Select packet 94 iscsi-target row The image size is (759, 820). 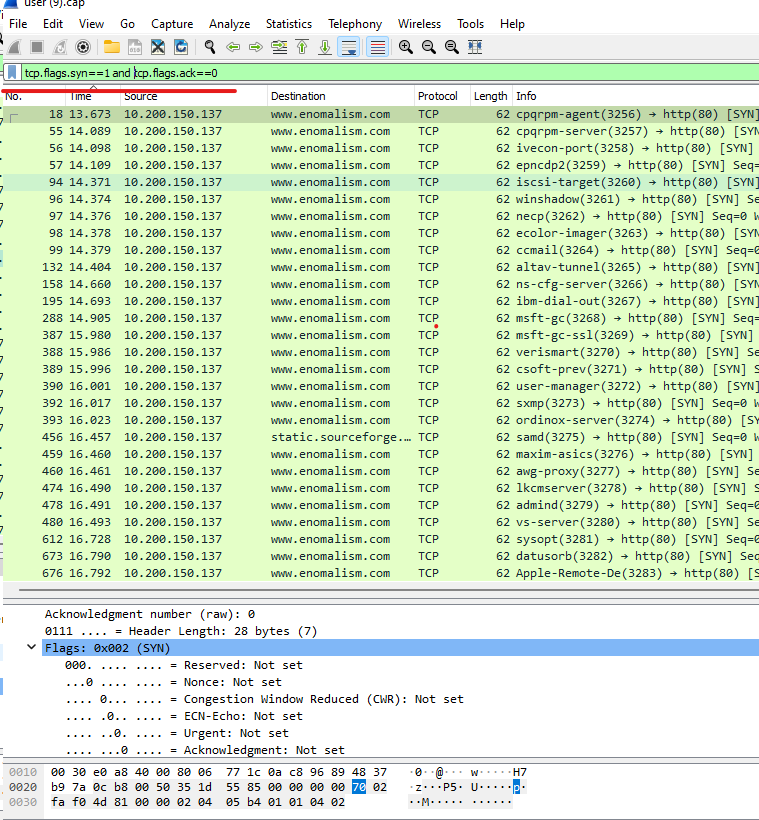coord(381,182)
